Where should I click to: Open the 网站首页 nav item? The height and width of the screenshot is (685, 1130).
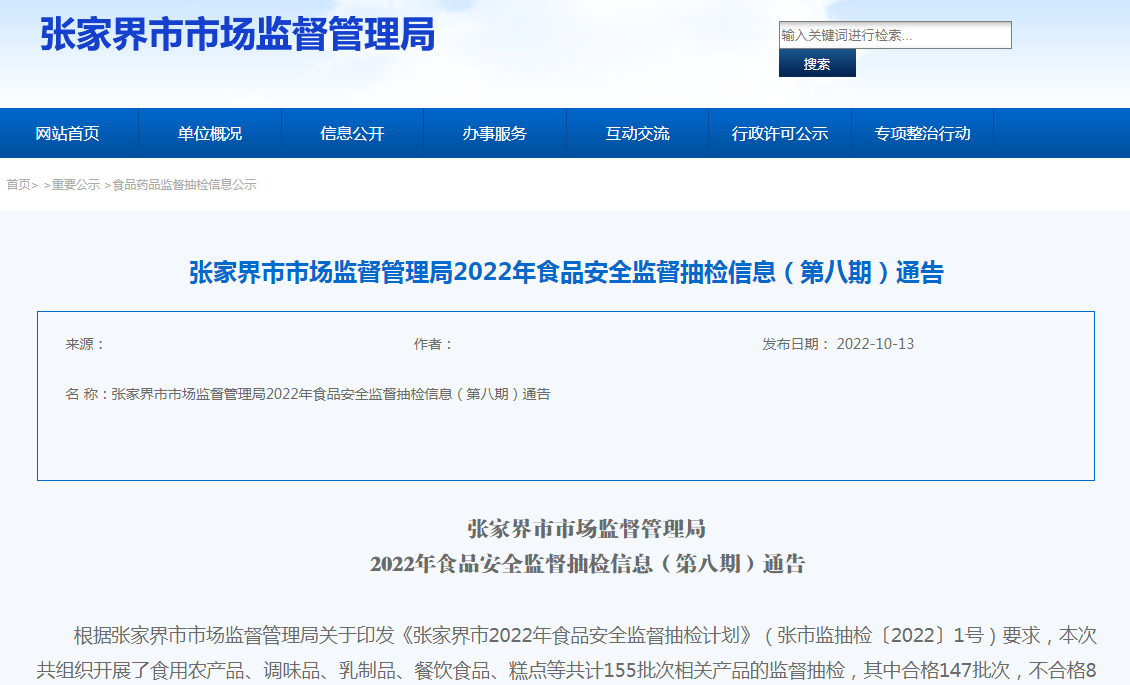click(68, 133)
